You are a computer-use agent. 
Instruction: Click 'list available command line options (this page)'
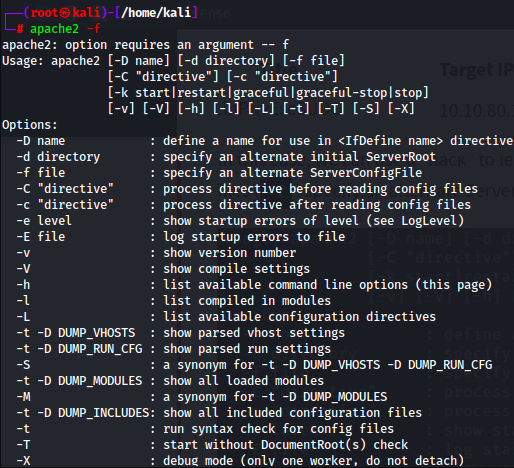coord(327,285)
